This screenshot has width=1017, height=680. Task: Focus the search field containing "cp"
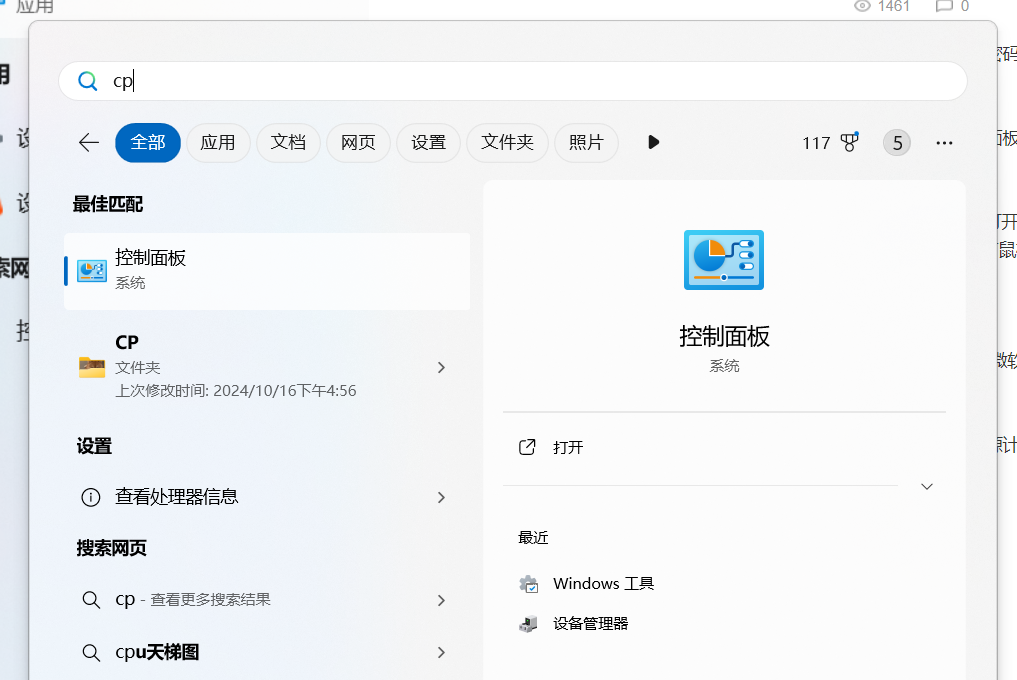512,81
